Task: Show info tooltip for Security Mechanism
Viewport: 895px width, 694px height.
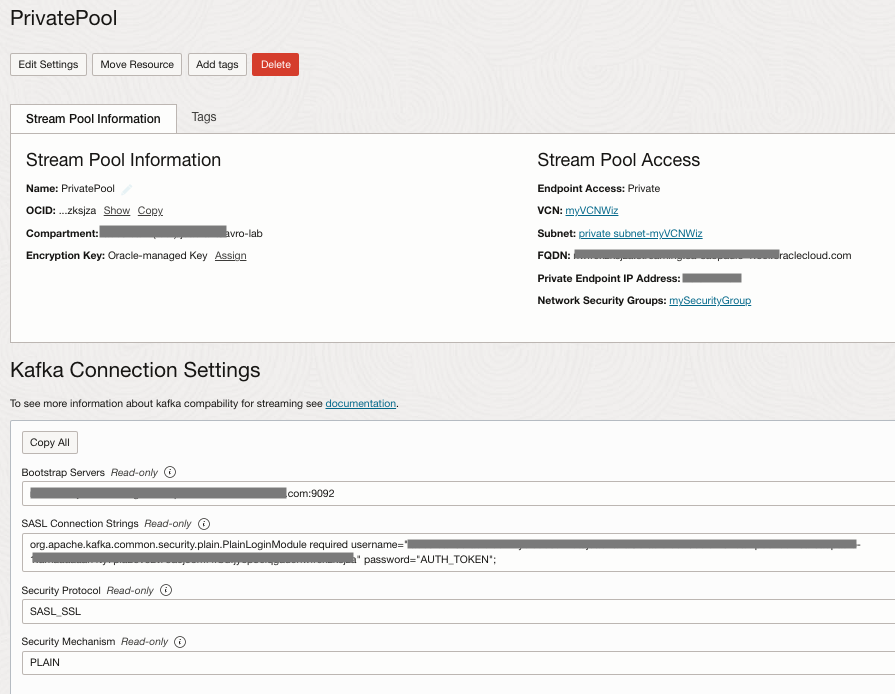Action: click(181, 641)
